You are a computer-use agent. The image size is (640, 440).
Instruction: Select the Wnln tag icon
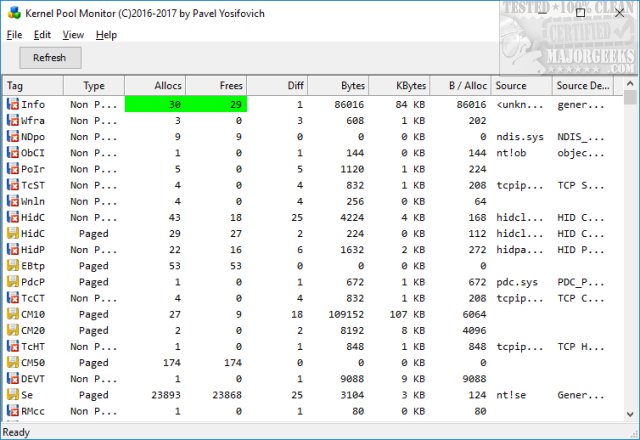click(13, 201)
